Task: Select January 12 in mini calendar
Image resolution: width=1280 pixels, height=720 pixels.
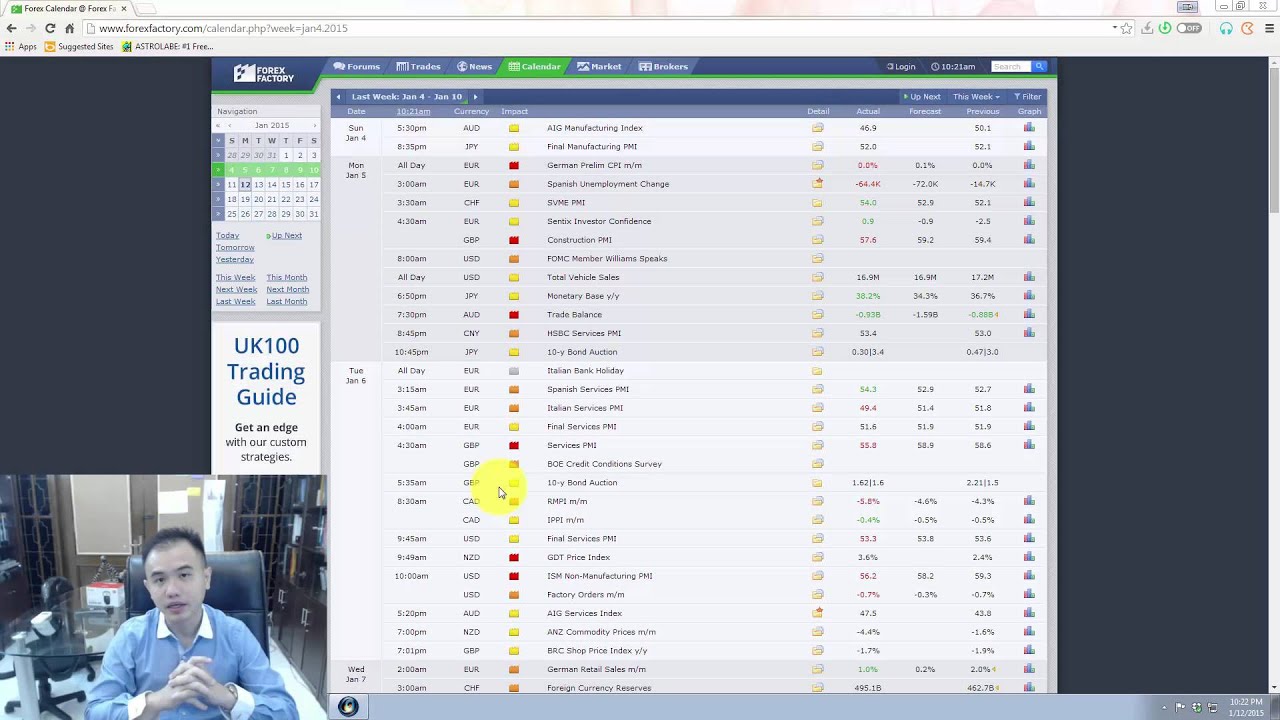Action: [245, 185]
